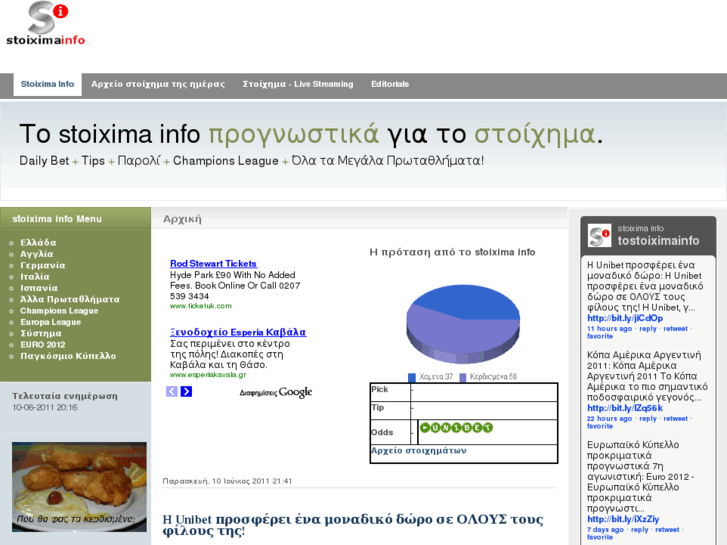
Task: Favorite the 11 hours ago tweet
Action: [x=600, y=336]
